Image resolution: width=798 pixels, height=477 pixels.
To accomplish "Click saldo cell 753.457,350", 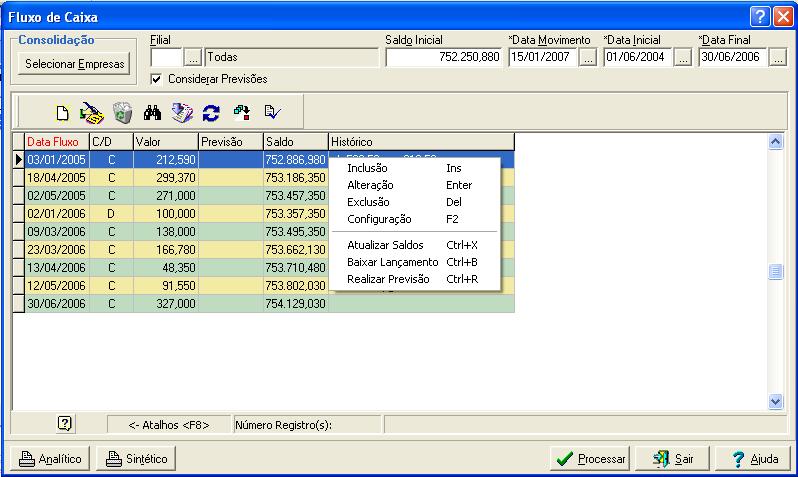I will 296,195.
